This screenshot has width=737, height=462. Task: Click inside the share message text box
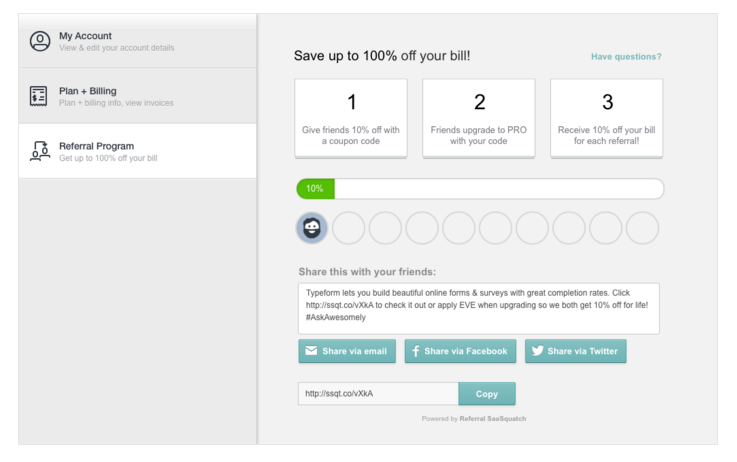478,308
